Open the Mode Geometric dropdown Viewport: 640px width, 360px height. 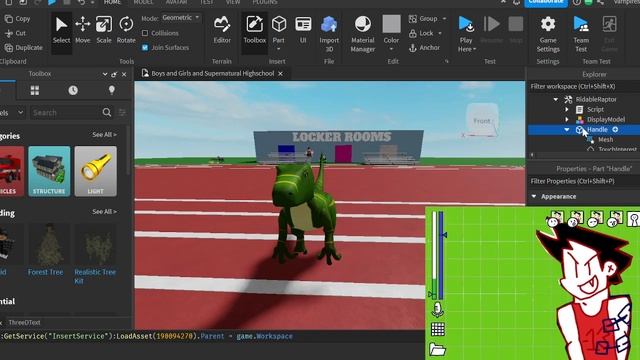point(181,18)
